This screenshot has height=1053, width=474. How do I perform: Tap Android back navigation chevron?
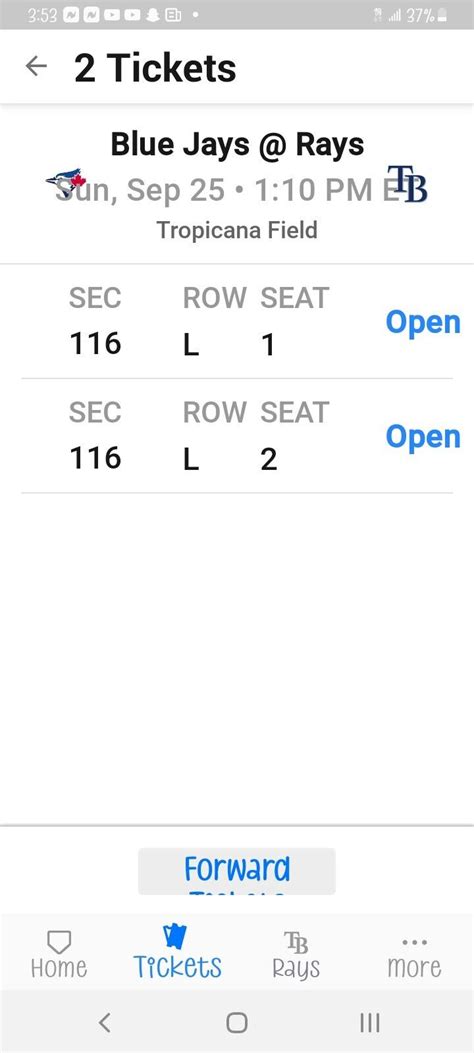pos(104,1023)
